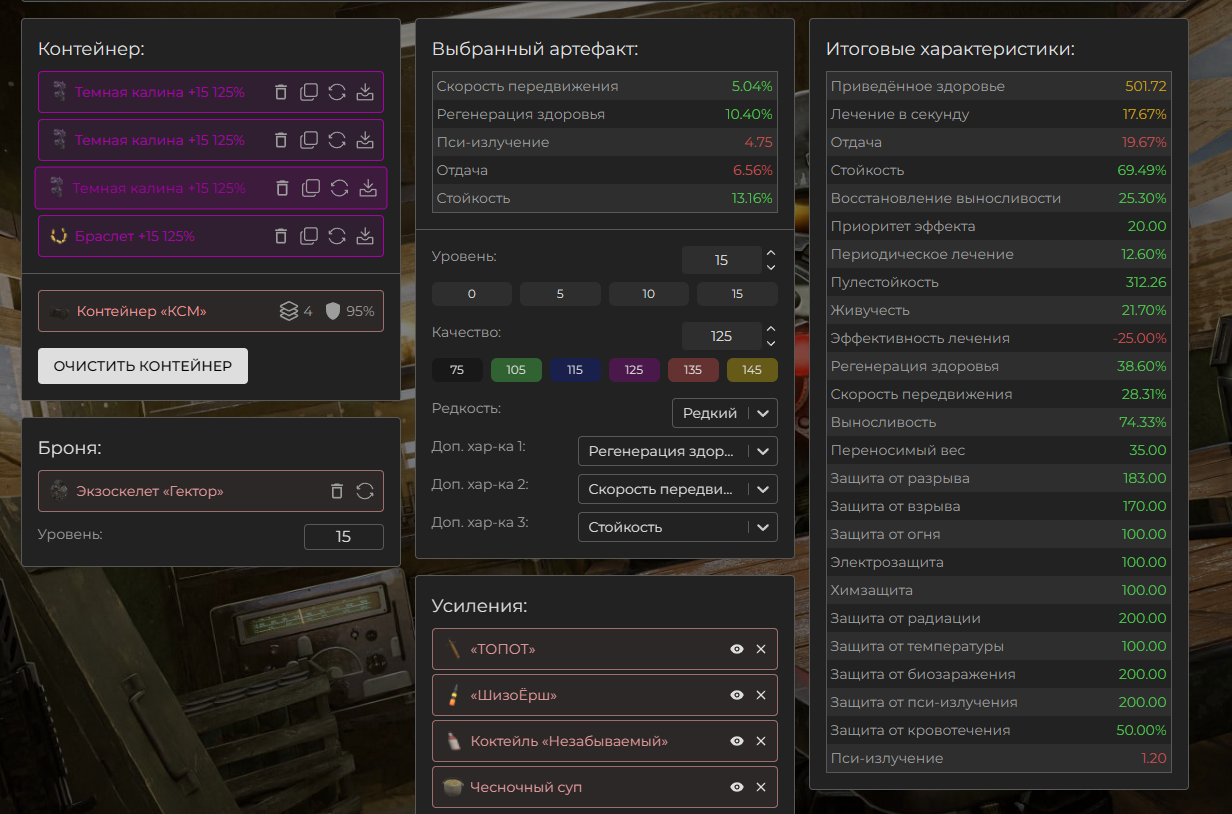The image size is (1232, 814).
Task: Remove the Экзоскелет «Гектор» armor with the trash icon
Action: click(337, 491)
